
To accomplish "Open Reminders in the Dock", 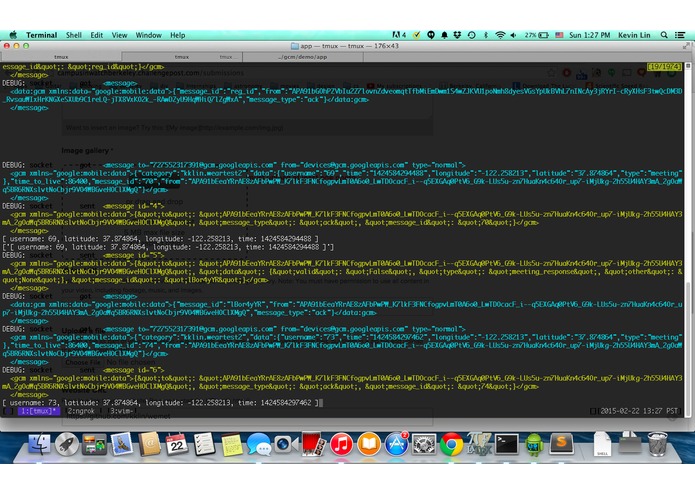I will coord(204,444).
